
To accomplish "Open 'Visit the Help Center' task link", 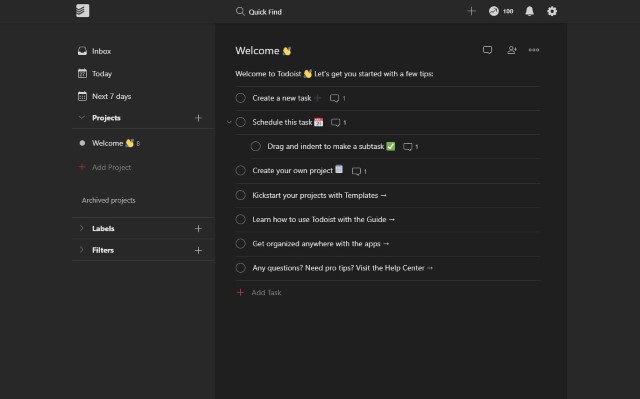I will [x=342, y=268].
